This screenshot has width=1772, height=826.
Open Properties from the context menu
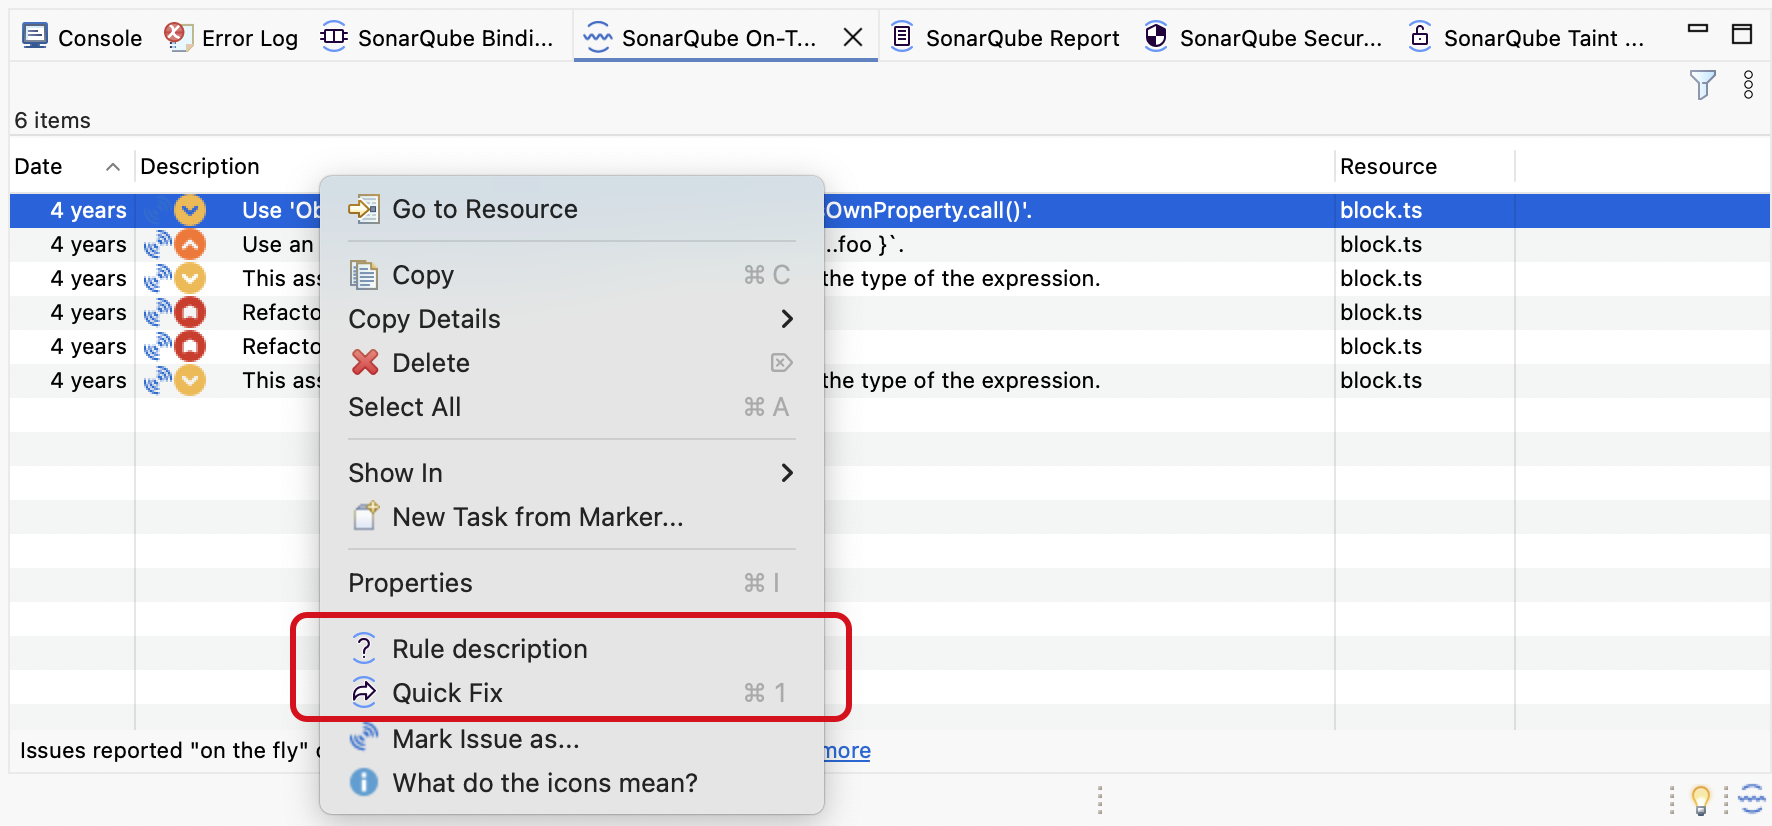(x=572, y=583)
